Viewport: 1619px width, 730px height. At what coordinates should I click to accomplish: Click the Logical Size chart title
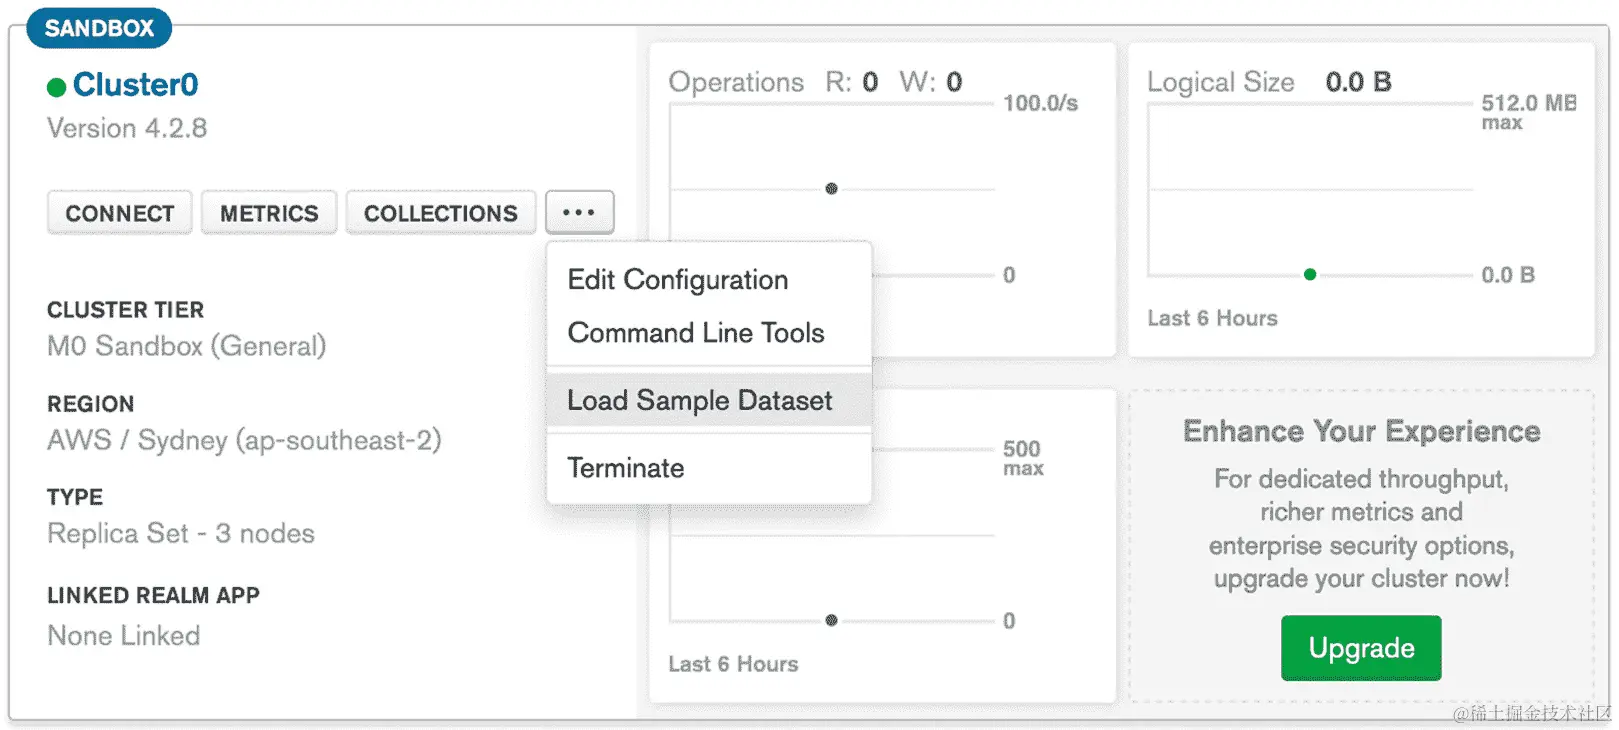(x=1220, y=82)
